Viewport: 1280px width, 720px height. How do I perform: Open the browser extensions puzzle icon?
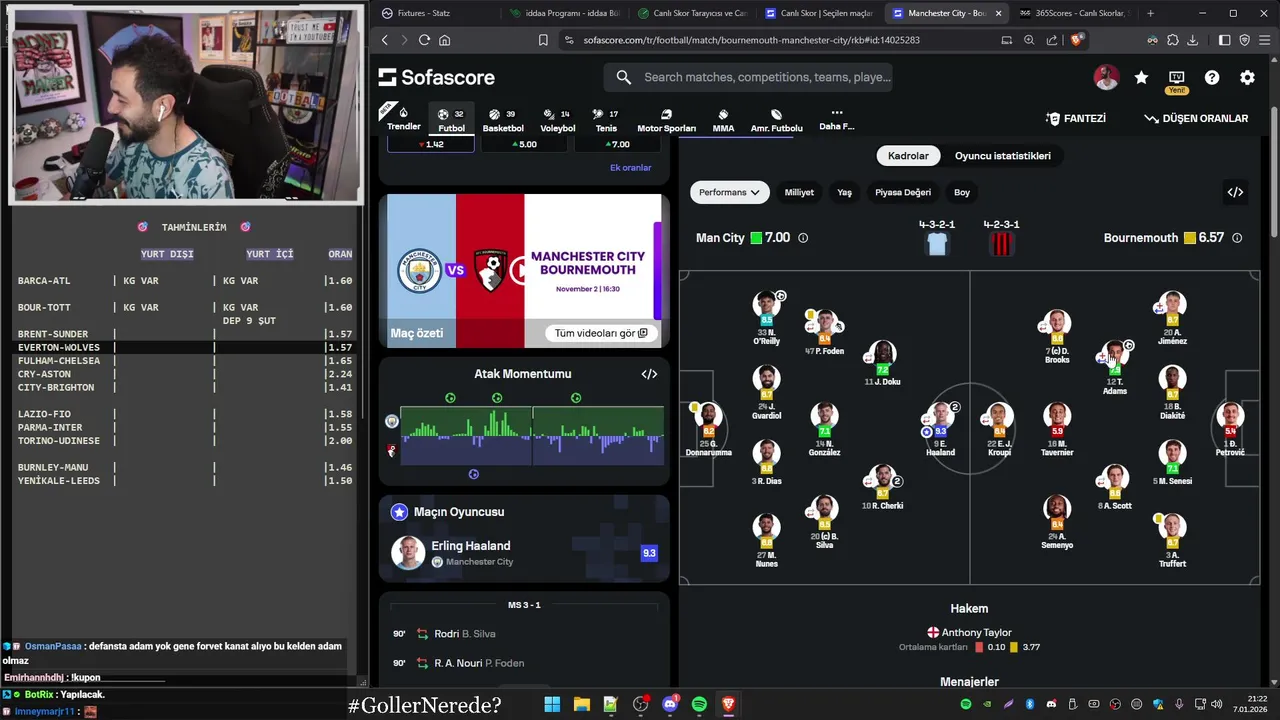pos(1172,40)
